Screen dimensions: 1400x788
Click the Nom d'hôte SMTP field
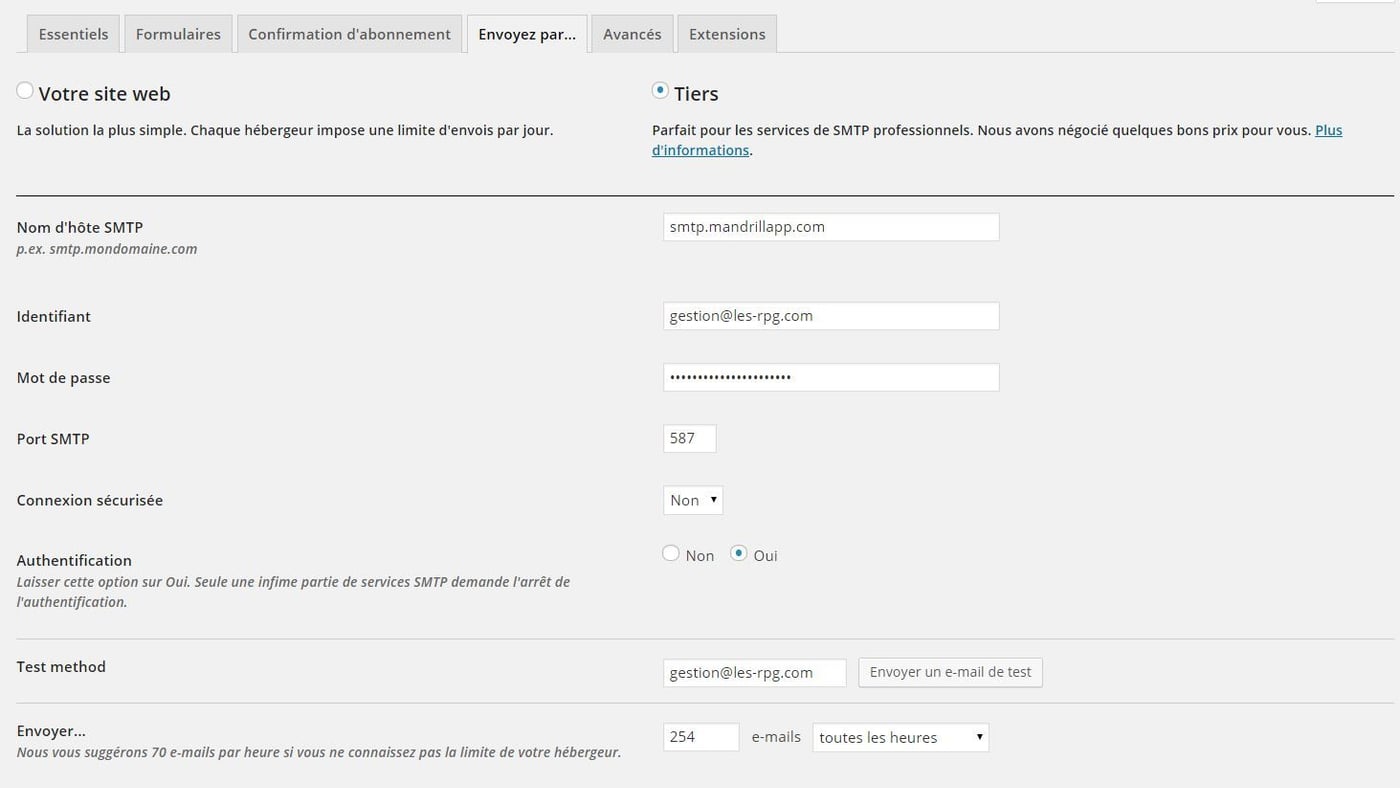tap(830, 226)
